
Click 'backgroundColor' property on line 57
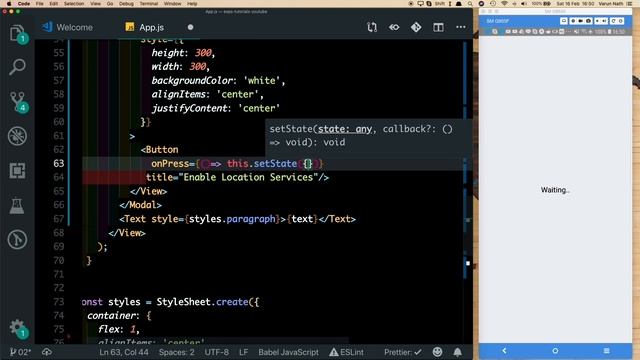[192, 80]
